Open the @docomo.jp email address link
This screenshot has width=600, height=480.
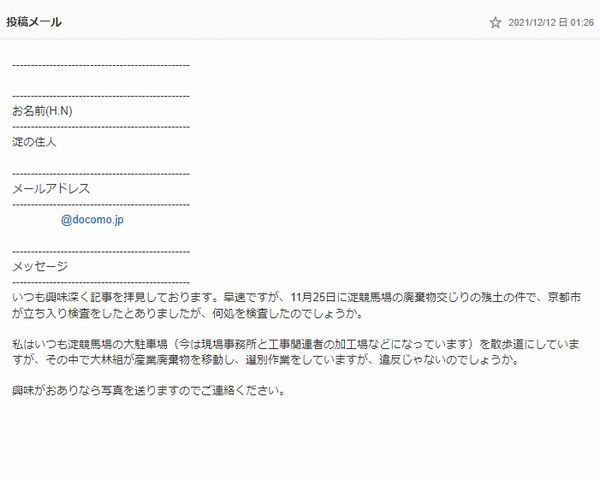point(92,220)
